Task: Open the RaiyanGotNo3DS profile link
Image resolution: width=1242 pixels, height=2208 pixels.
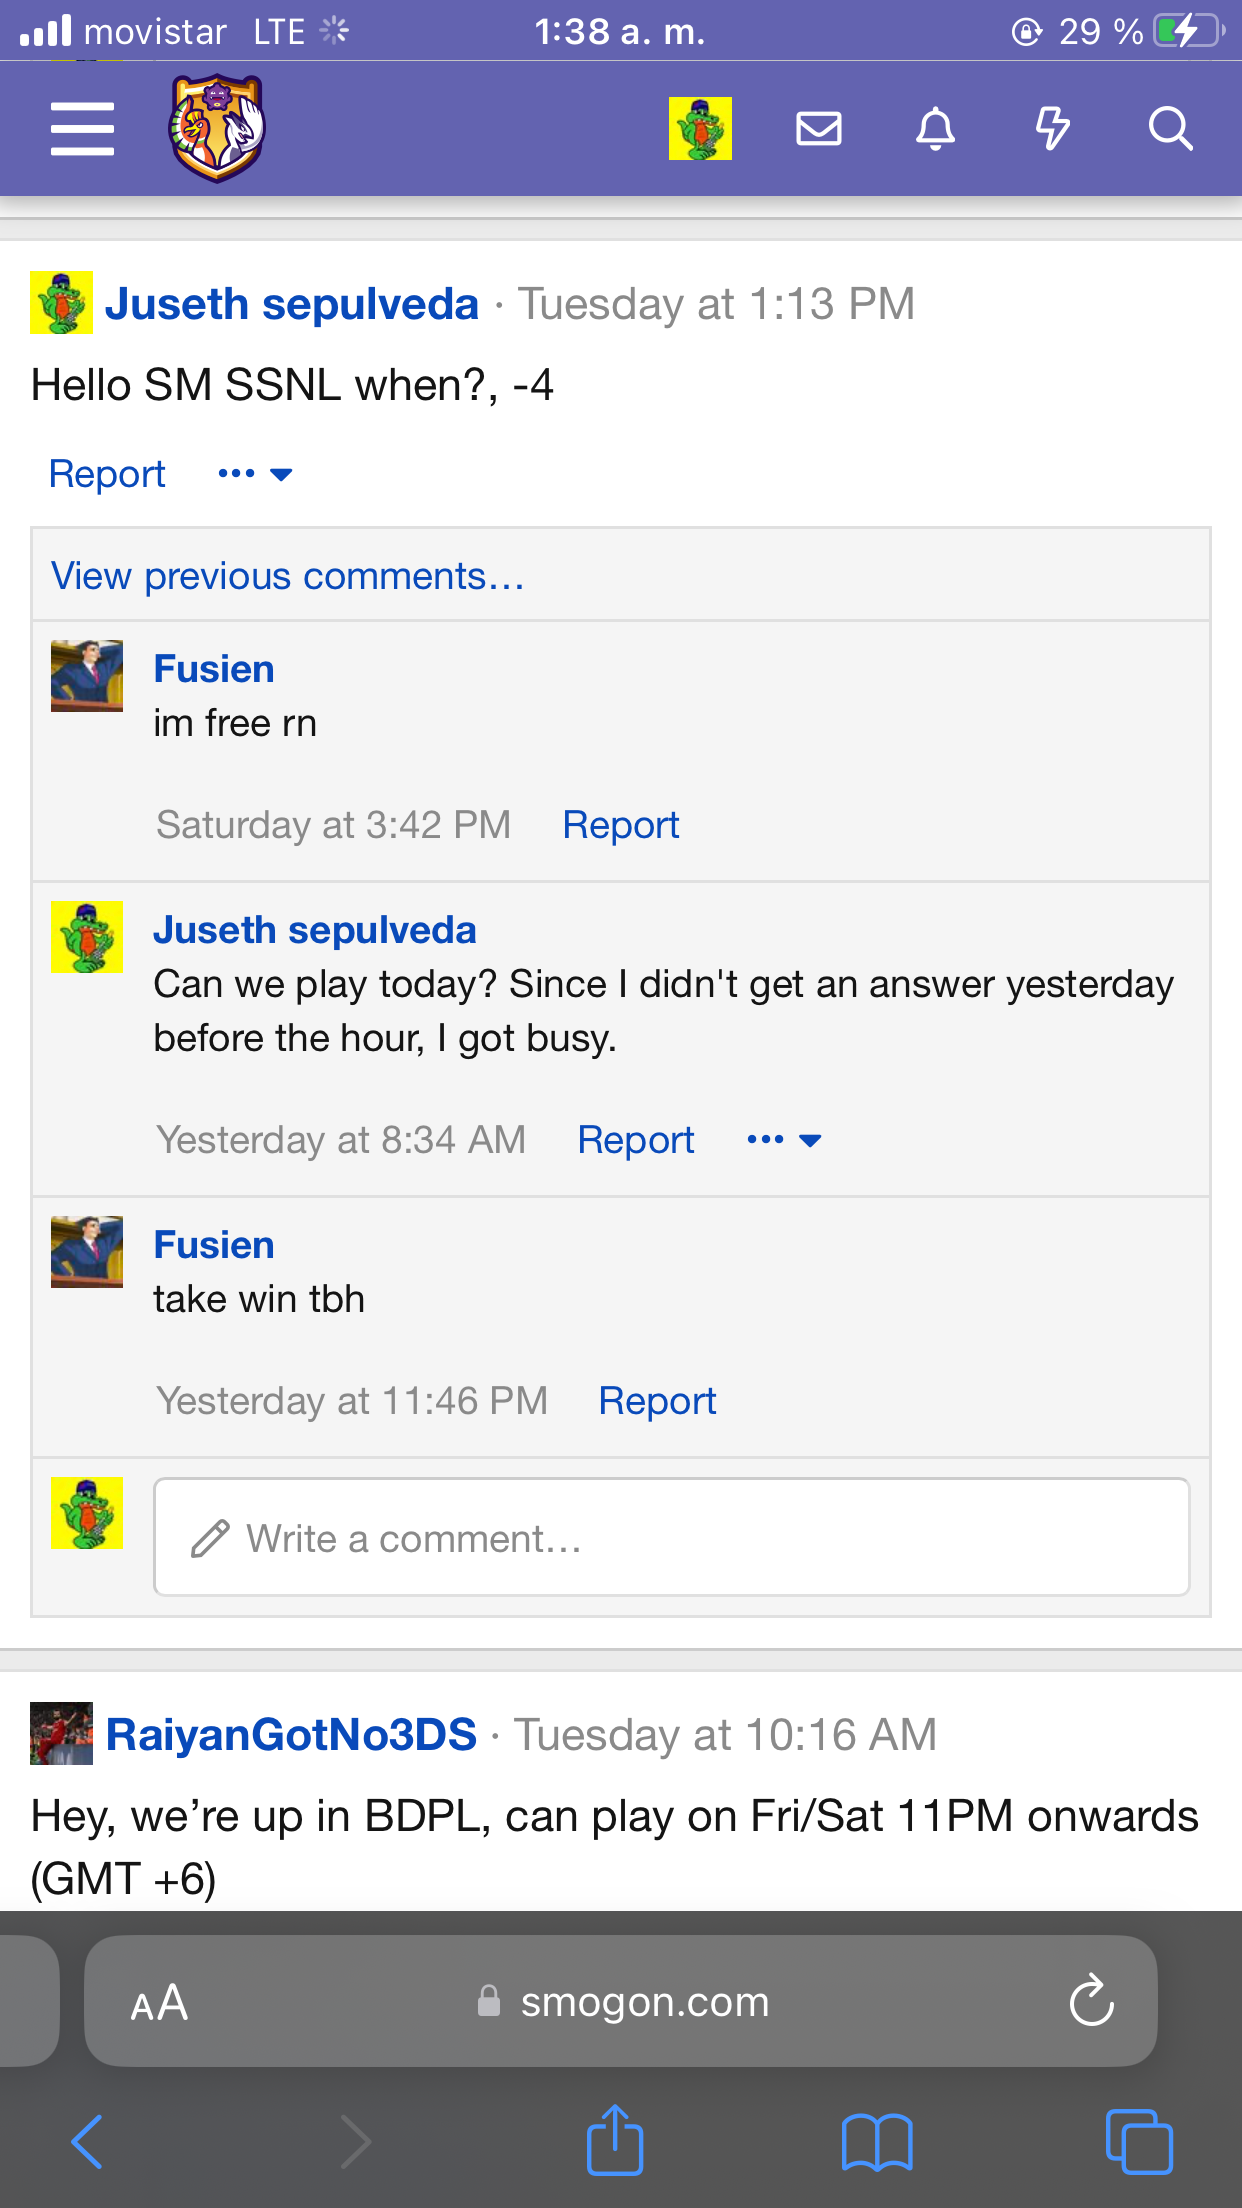Action: pyautogui.click(x=291, y=1734)
